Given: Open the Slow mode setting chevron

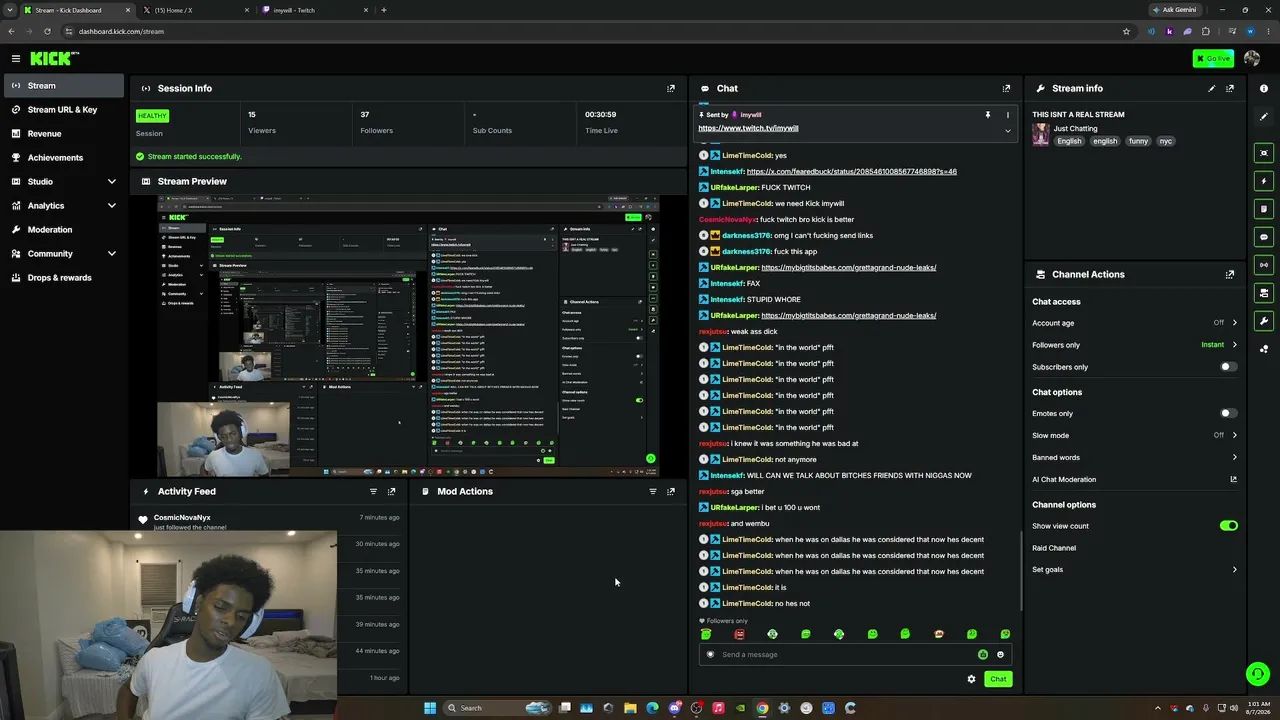Looking at the screenshot, I should point(1234,435).
